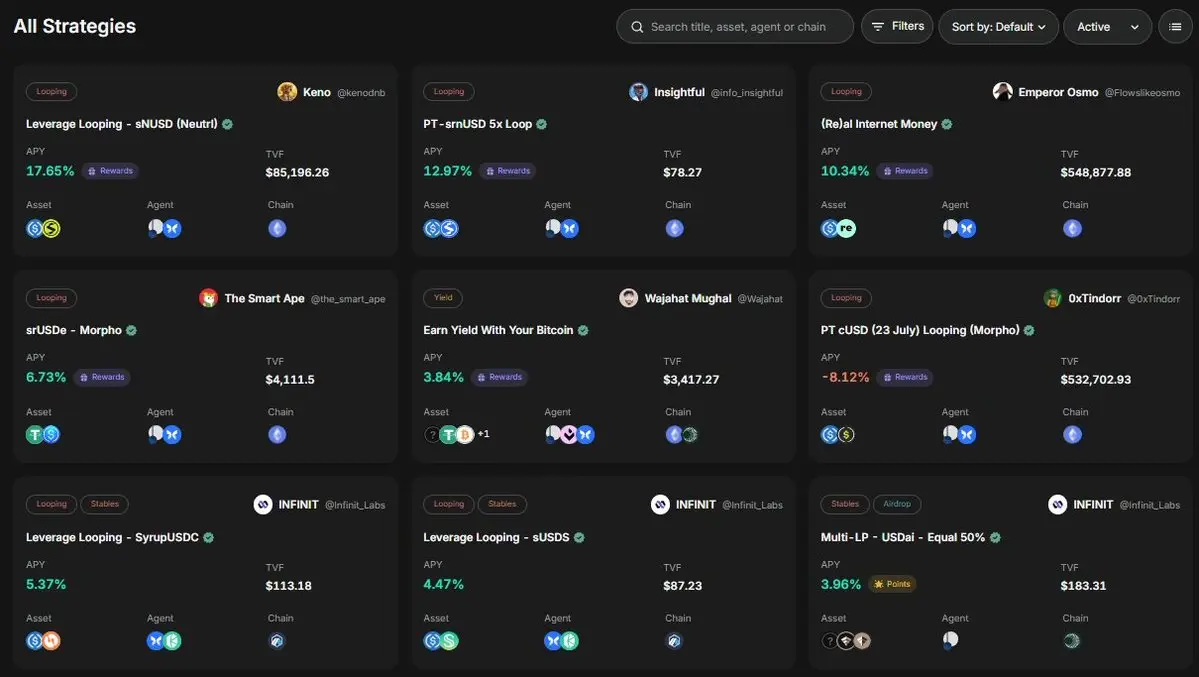Click @the_smart_ape handle
Viewport: 1199px width, 677px height.
348,299
